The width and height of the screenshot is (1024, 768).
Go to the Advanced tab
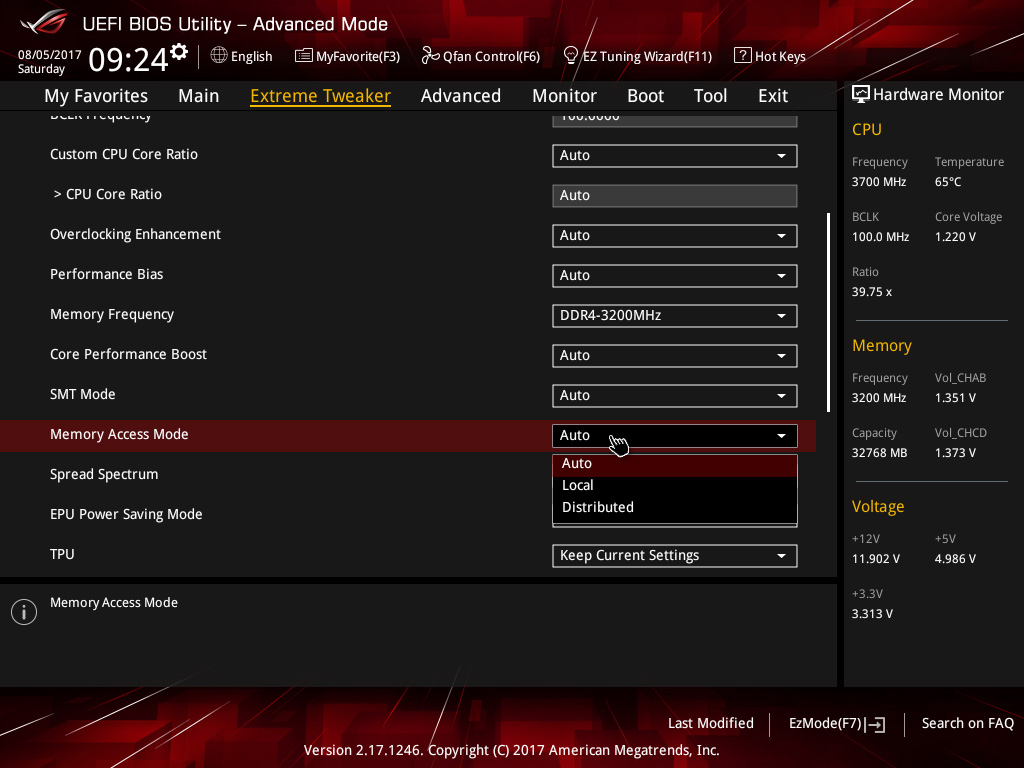(461, 96)
